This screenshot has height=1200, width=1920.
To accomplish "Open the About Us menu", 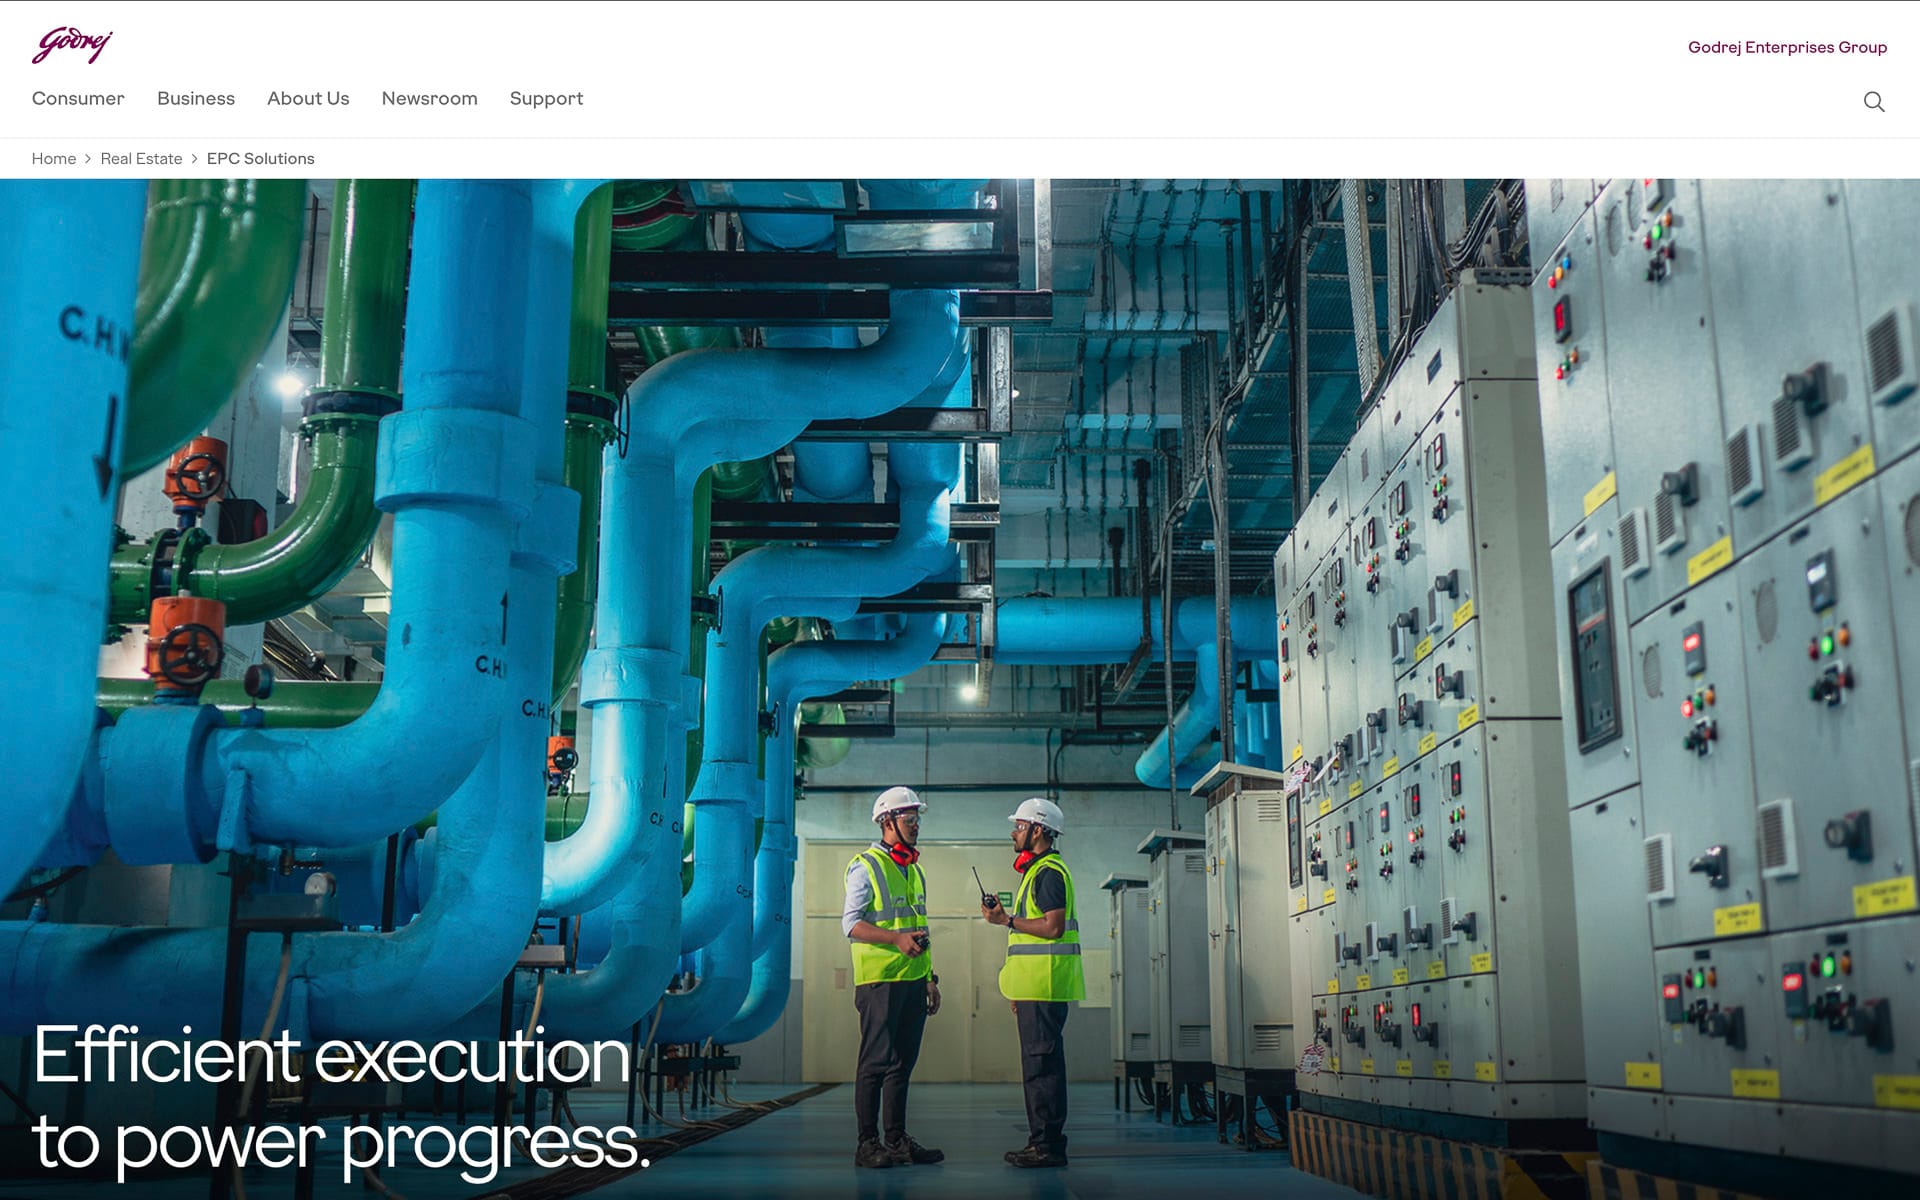I will [x=308, y=99].
